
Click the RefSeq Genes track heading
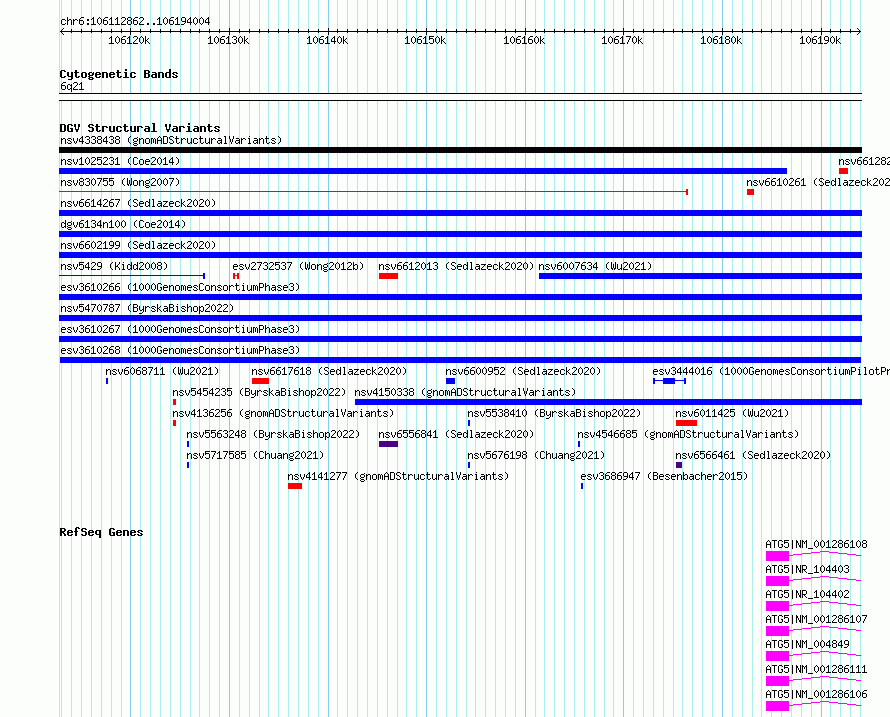pyautogui.click(x=101, y=532)
